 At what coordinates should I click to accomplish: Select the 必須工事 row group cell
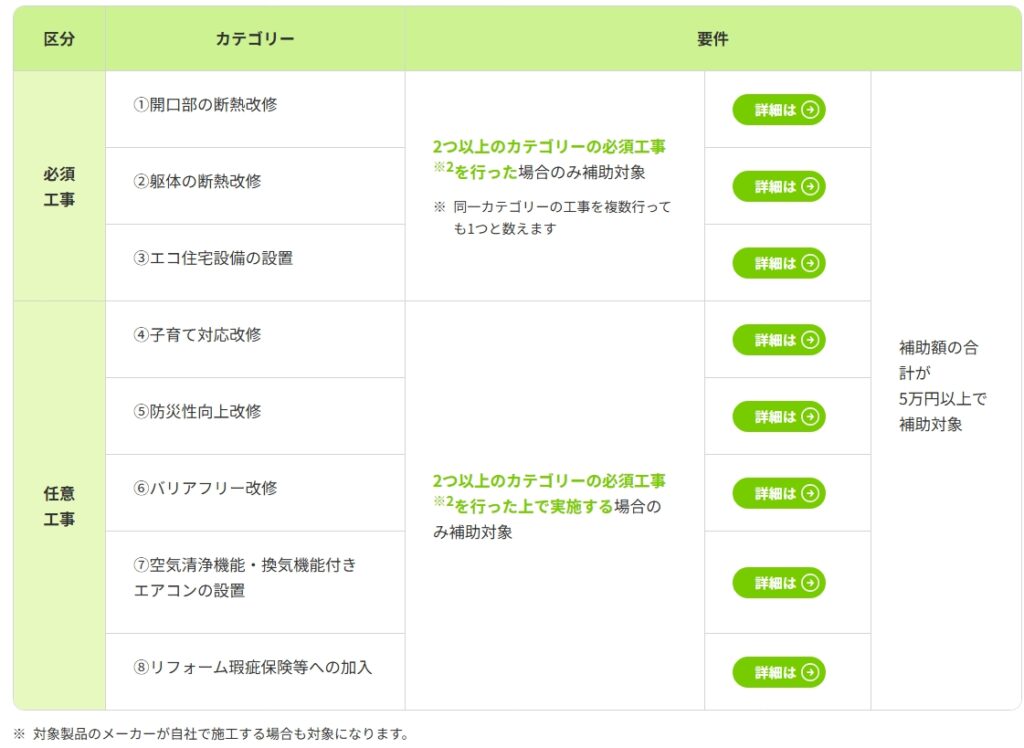point(59,186)
